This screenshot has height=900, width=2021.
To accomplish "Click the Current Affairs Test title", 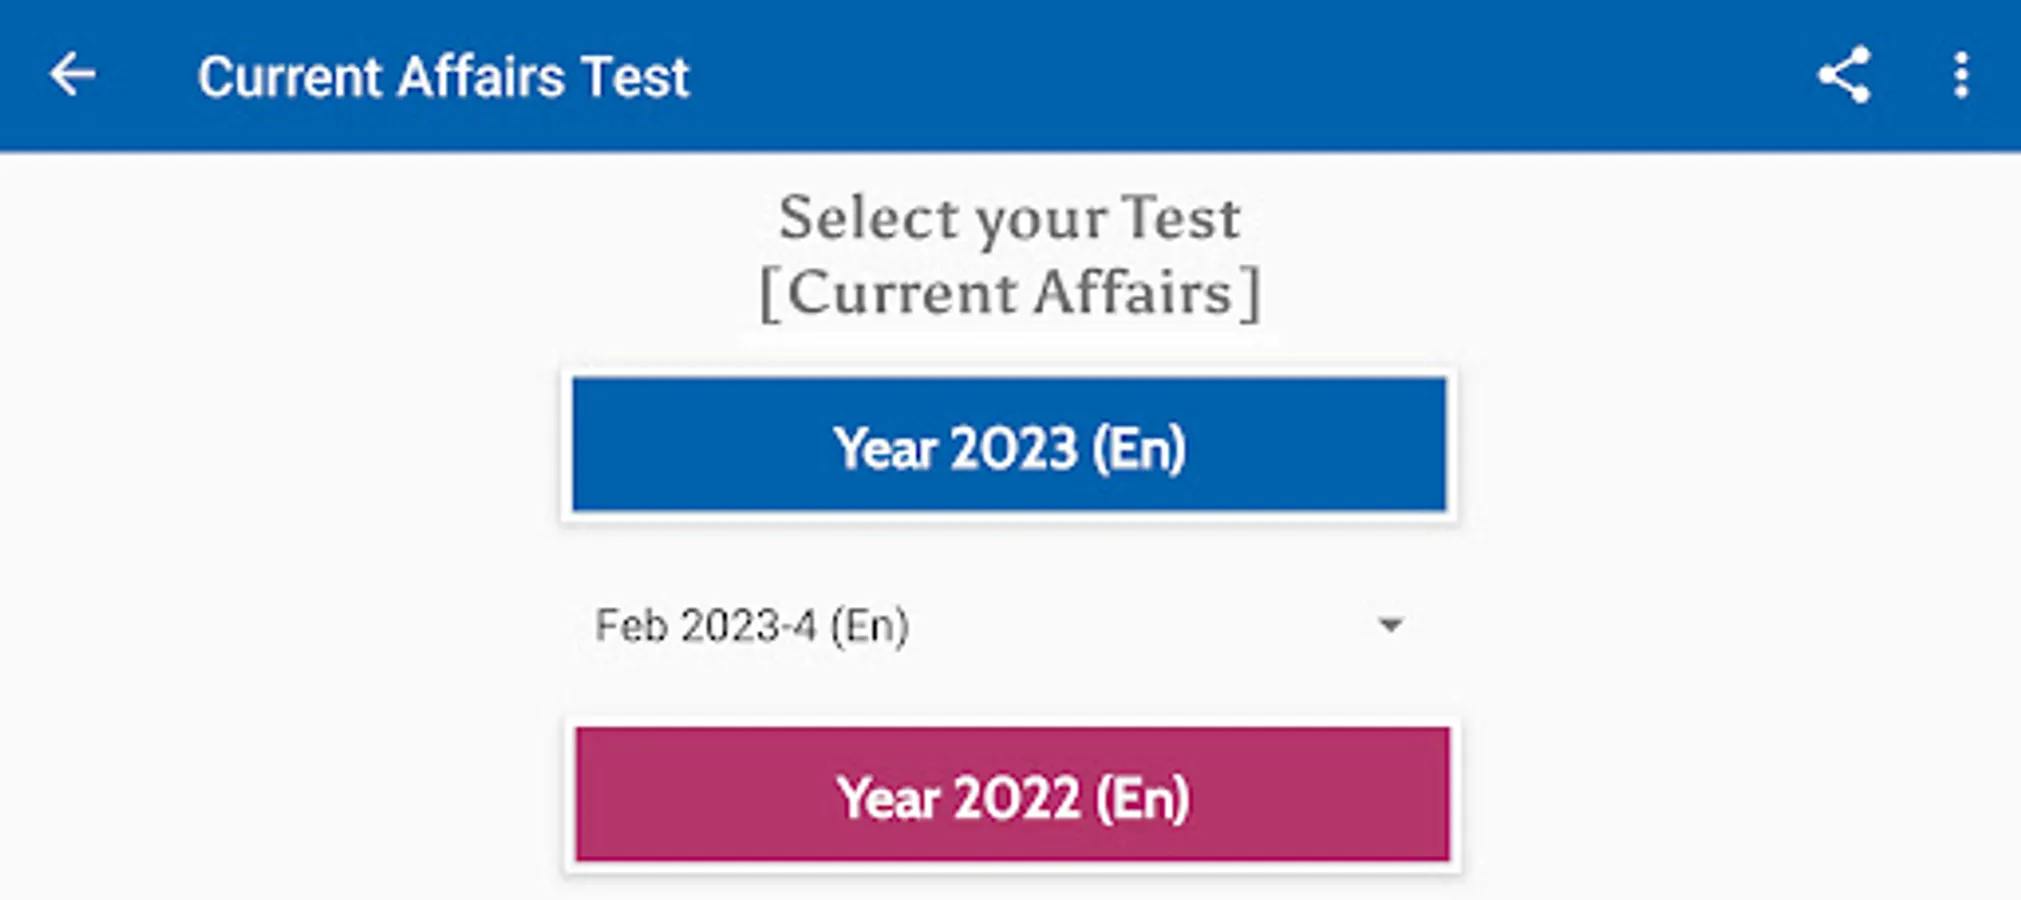I will click(x=443, y=77).
